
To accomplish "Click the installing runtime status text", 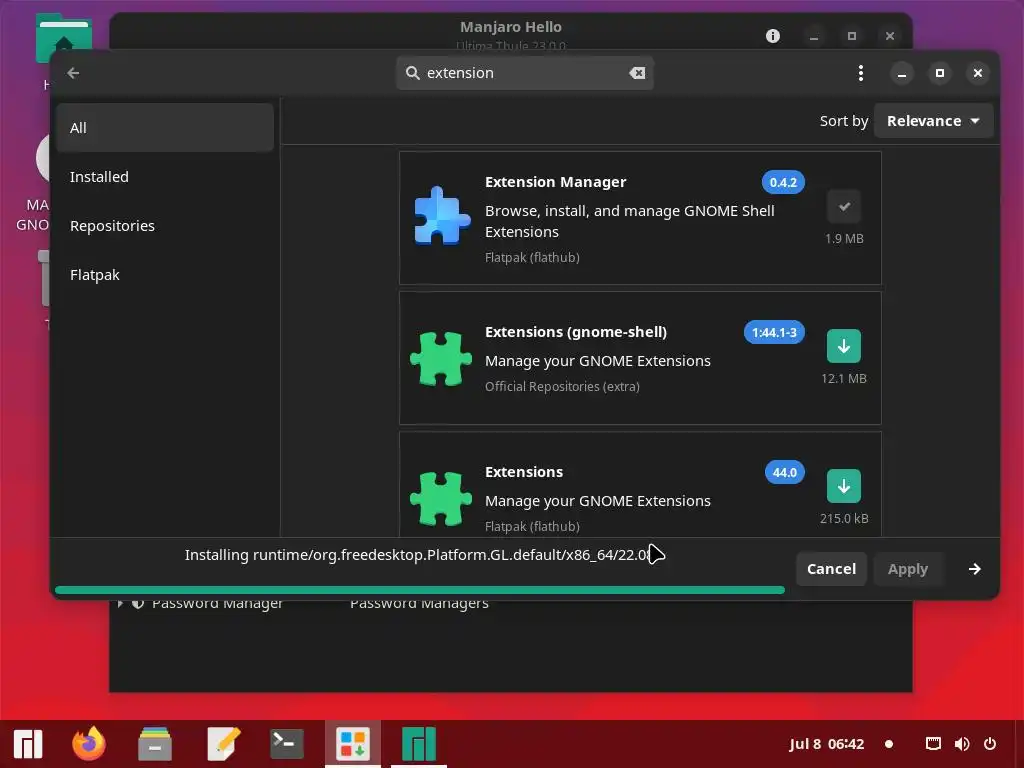I will tap(418, 555).
